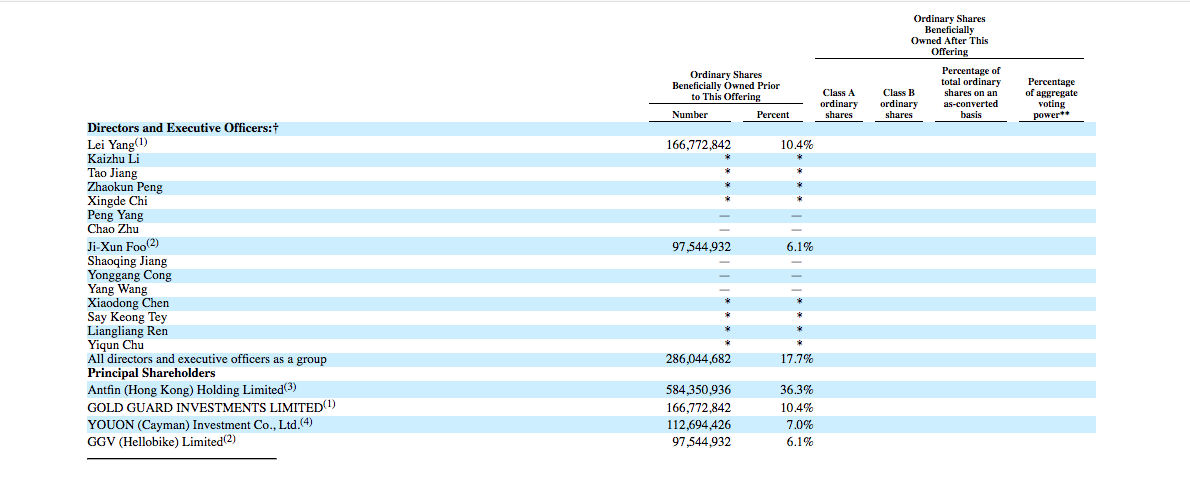Viewport: 1190px width, 483px height.
Task: Click the 'Principal Shareholders' heading
Action: [151, 373]
